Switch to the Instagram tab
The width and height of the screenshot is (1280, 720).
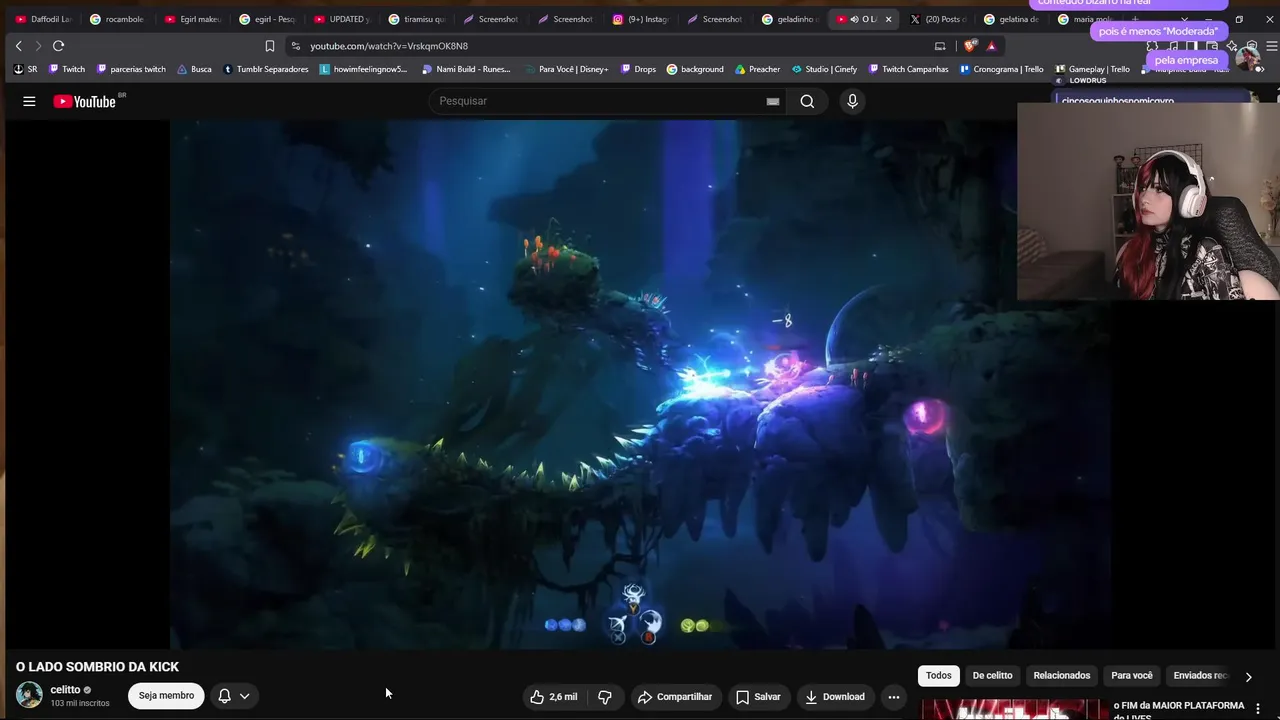[641, 19]
